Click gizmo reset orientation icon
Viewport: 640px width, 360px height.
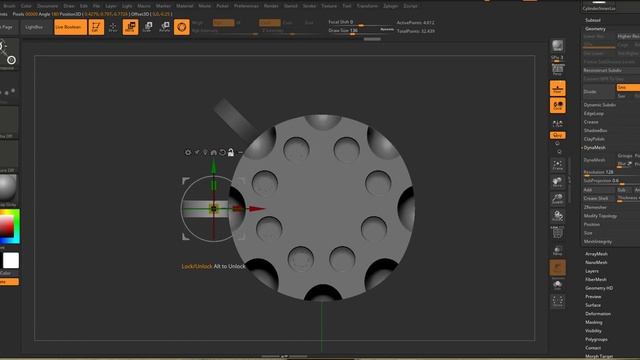click(x=222, y=152)
